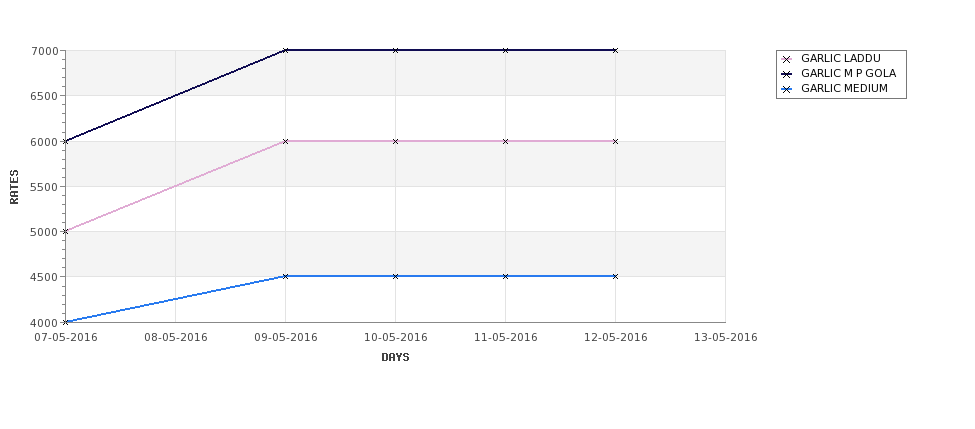The image size is (975, 429).
Task: Click GARLIC MEDIUM marker at 12-05-2016
Action: click(x=615, y=276)
